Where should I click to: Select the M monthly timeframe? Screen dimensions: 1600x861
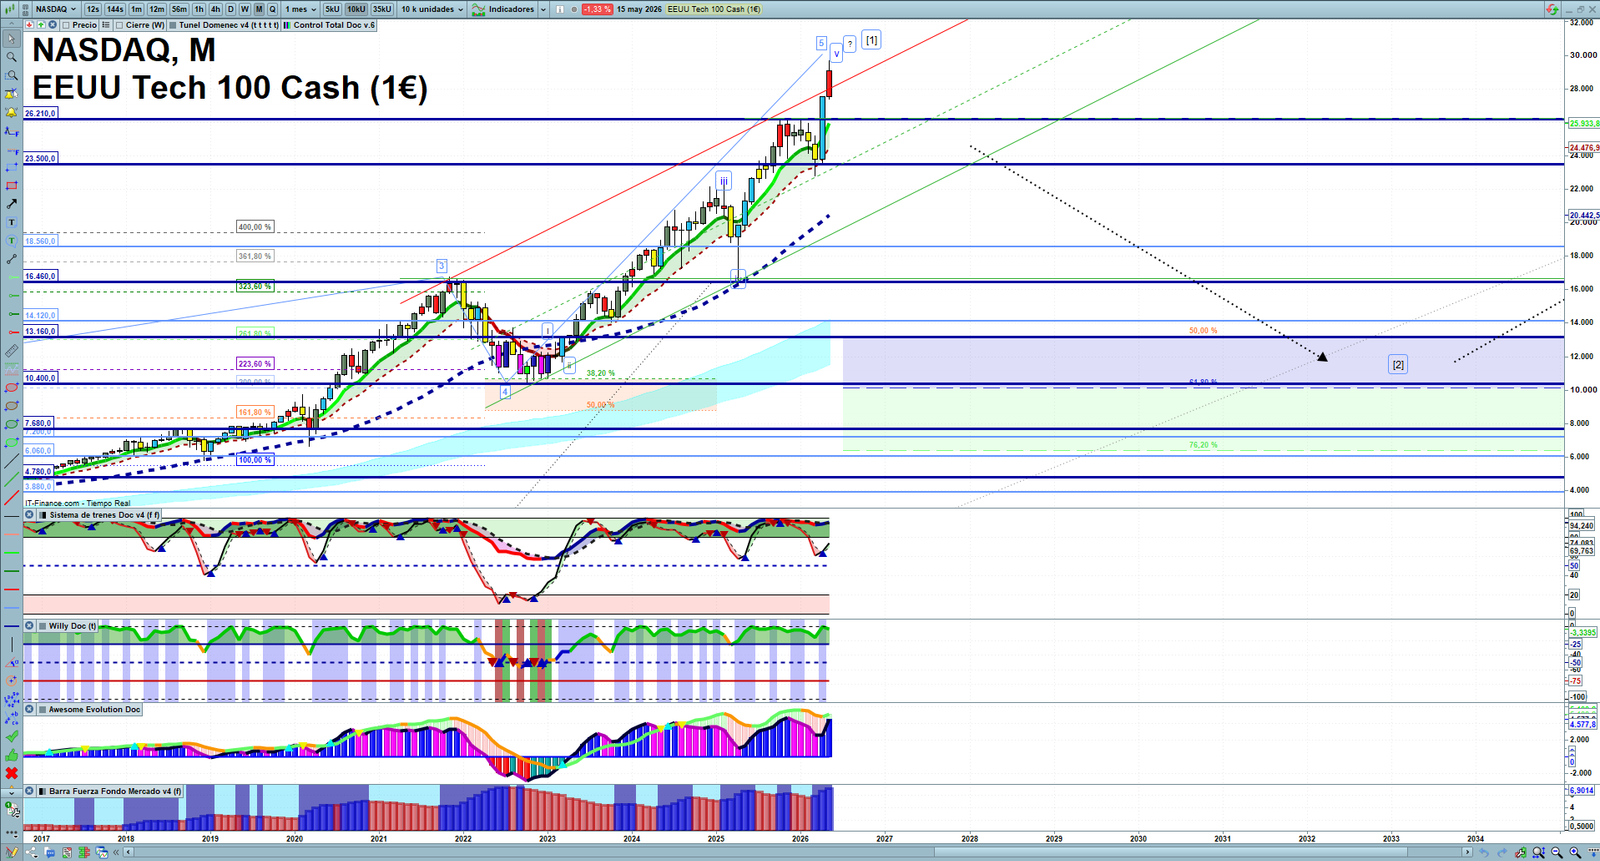pyautogui.click(x=259, y=9)
